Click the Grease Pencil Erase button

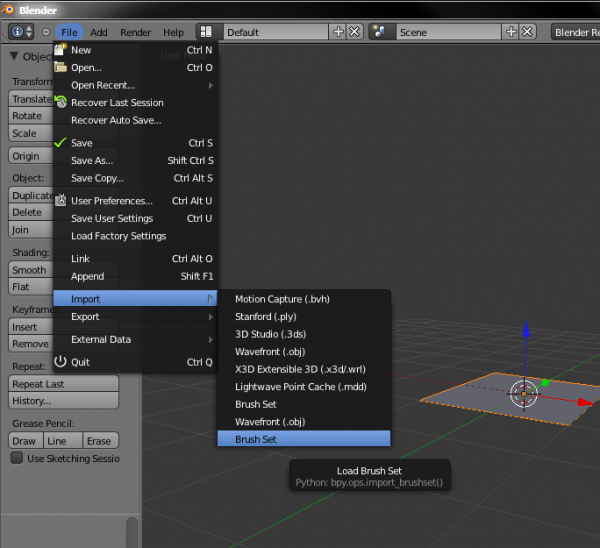click(101, 441)
